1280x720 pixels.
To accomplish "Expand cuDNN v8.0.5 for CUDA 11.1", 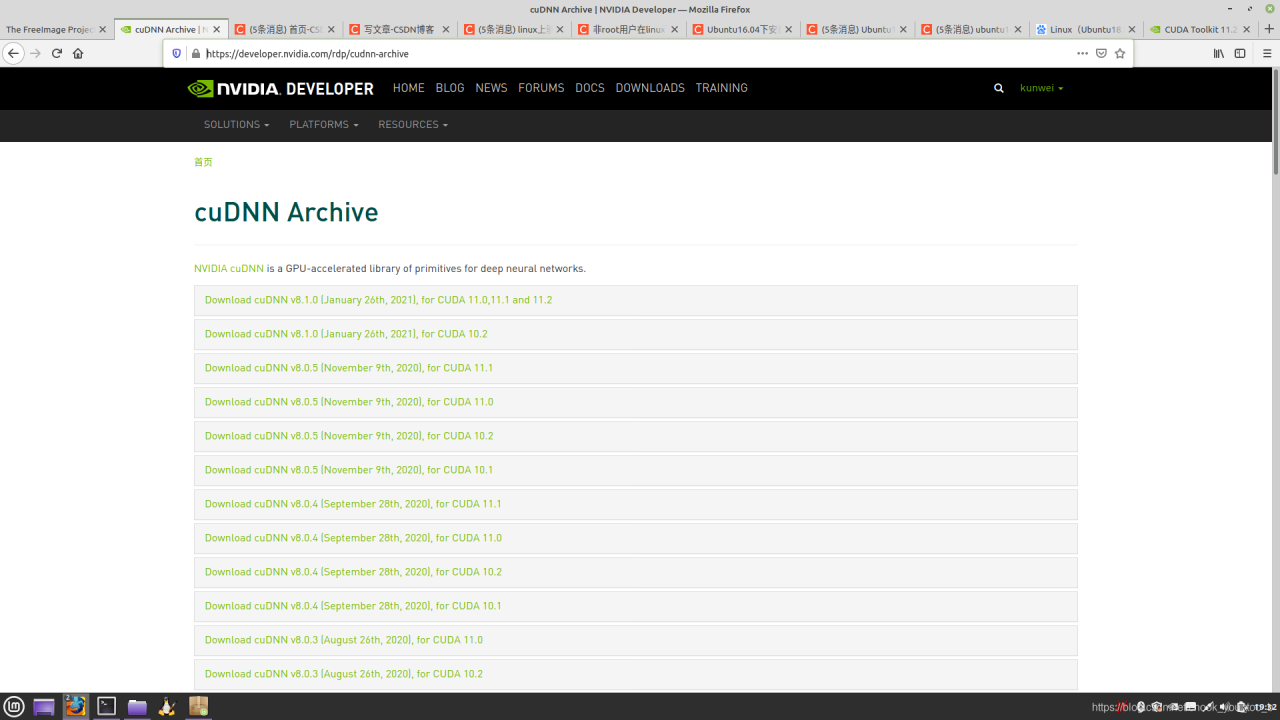I will (x=635, y=368).
